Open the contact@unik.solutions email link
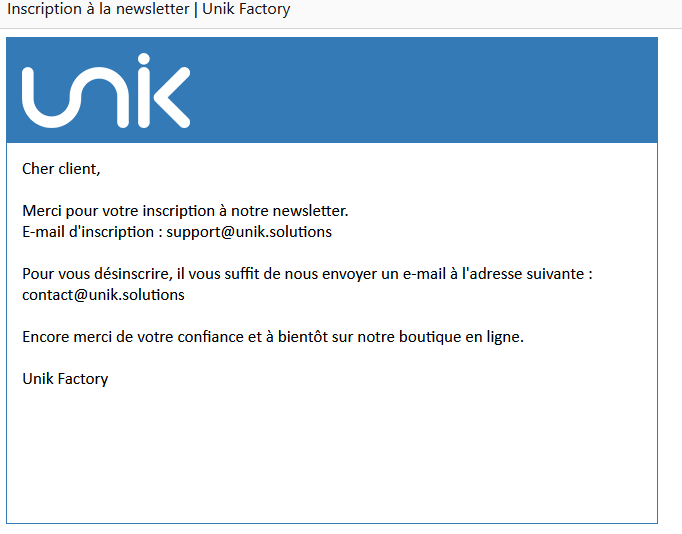Viewport: 682px width, 534px height. click(103, 295)
